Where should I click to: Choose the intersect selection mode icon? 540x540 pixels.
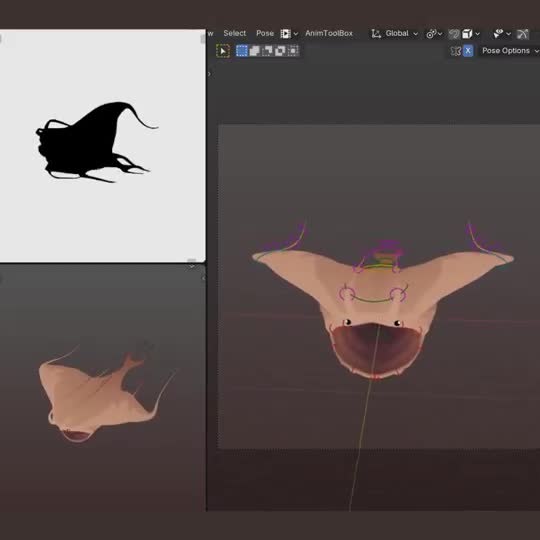[x=293, y=51]
